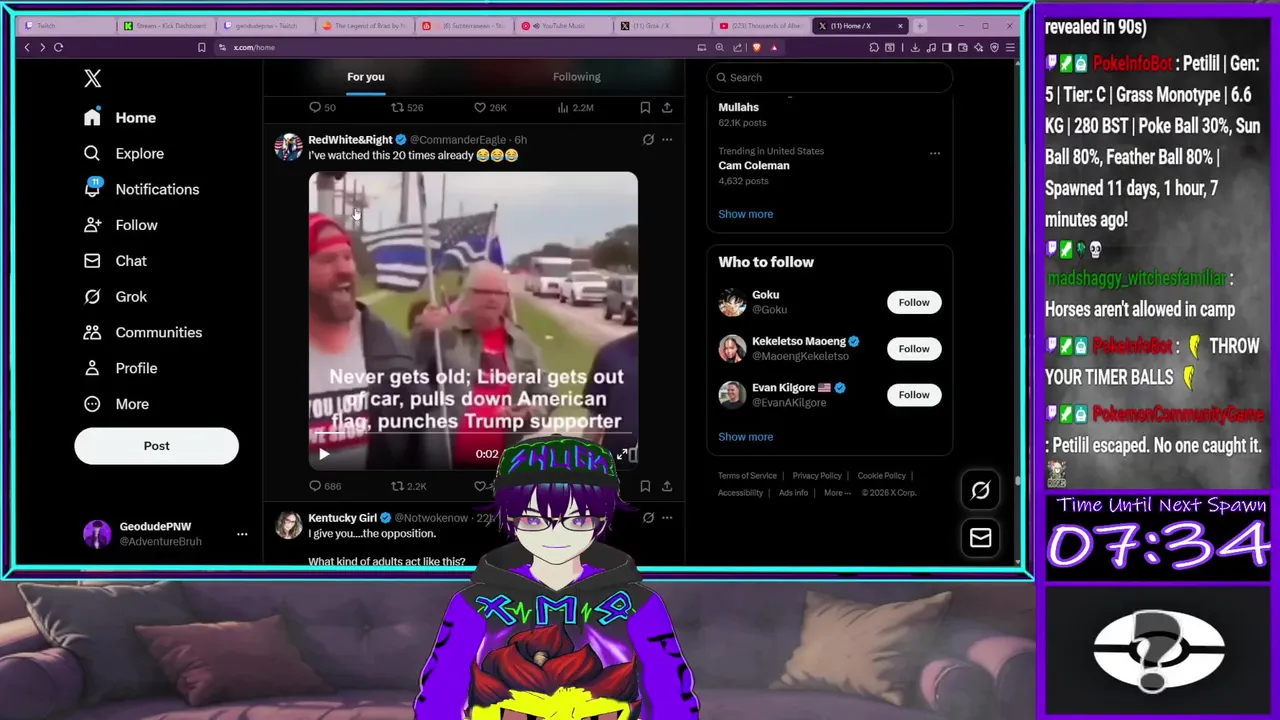Image resolution: width=1280 pixels, height=720 pixels.
Task: Share the RedWhite&Right video post
Action: [667, 486]
